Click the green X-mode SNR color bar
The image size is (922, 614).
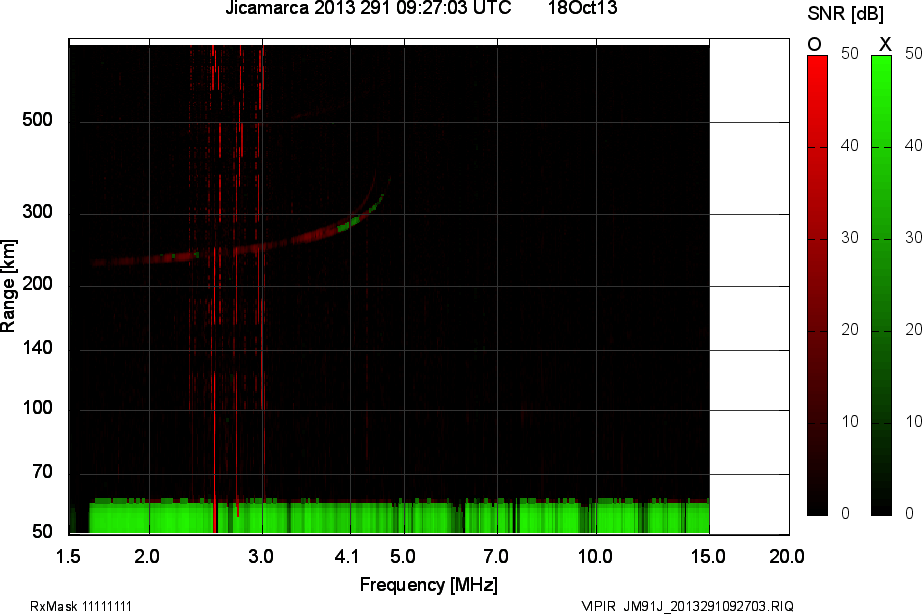tap(881, 285)
